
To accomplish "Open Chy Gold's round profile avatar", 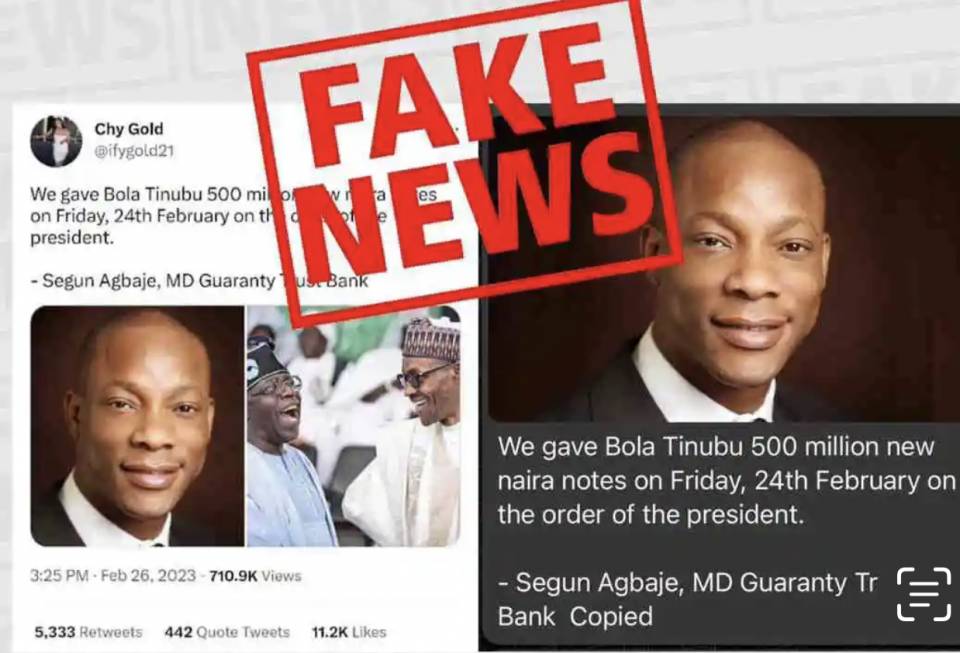I will pos(56,141).
